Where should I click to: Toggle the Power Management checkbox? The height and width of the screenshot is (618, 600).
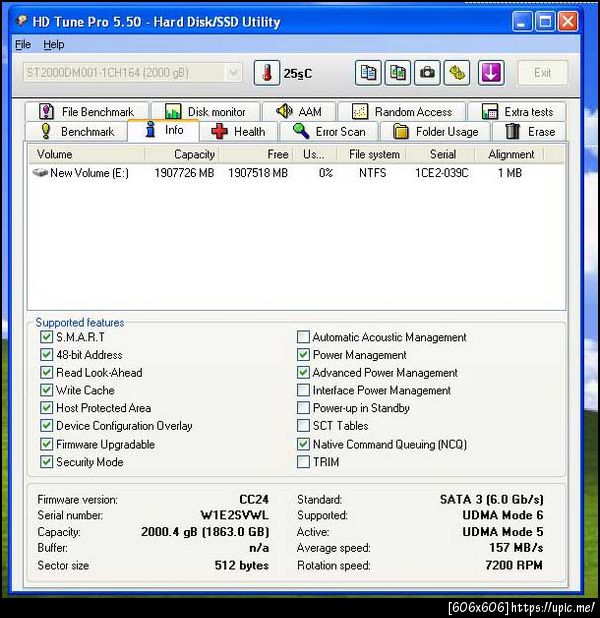[x=303, y=355]
